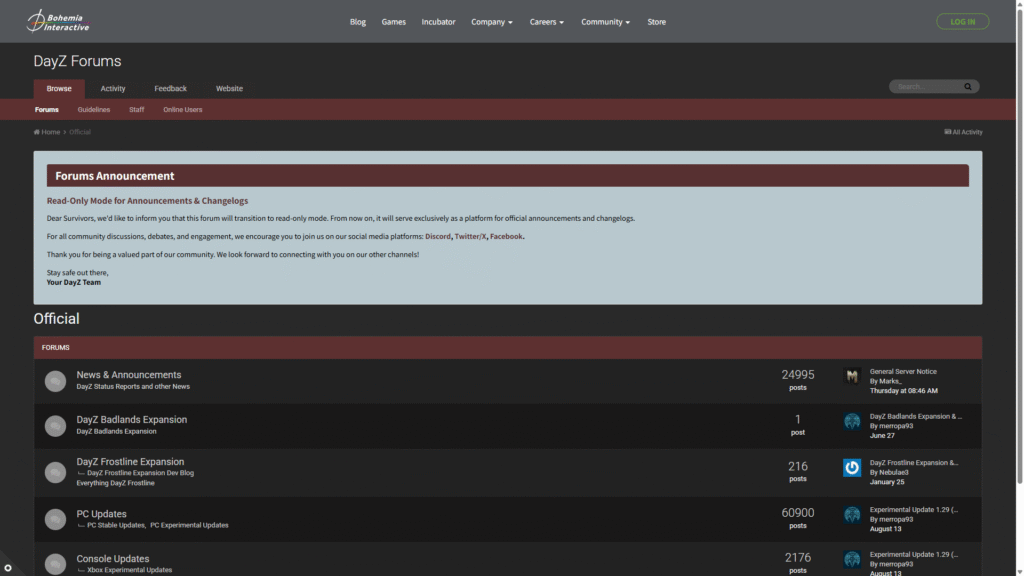1024x576 pixels.
Task: Open the DayZ Frostline Expansion forum
Action: pyautogui.click(x=130, y=462)
